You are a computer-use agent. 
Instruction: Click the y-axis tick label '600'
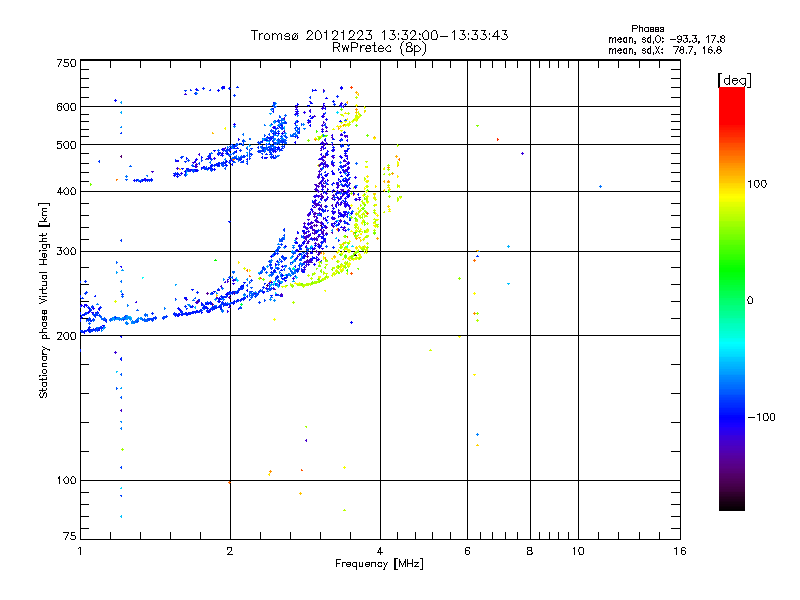(66, 107)
